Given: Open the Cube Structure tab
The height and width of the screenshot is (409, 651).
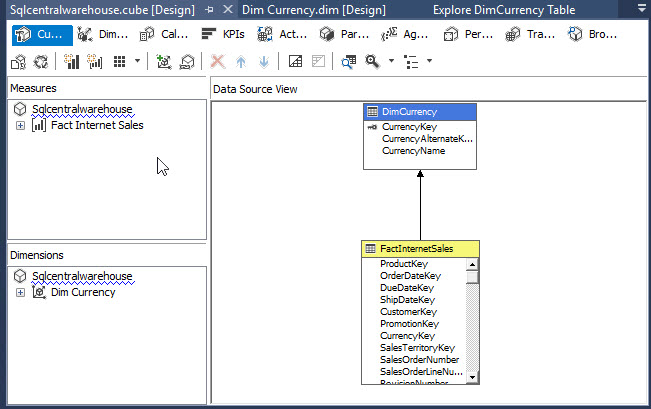Looking at the screenshot, I should coord(42,34).
